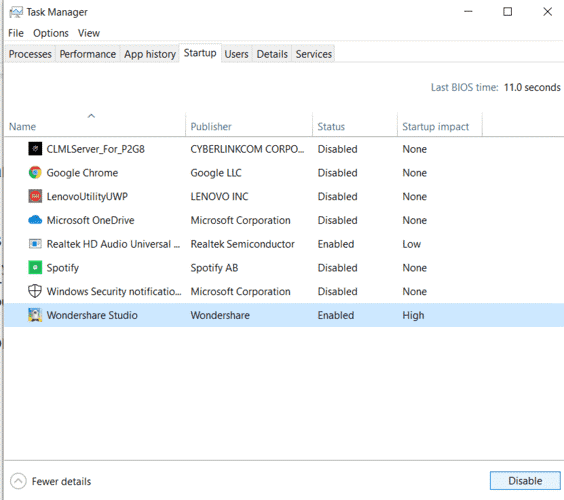
Task: Click the CLMLServer_For_P2G8 app icon
Action: click(x=35, y=149)
